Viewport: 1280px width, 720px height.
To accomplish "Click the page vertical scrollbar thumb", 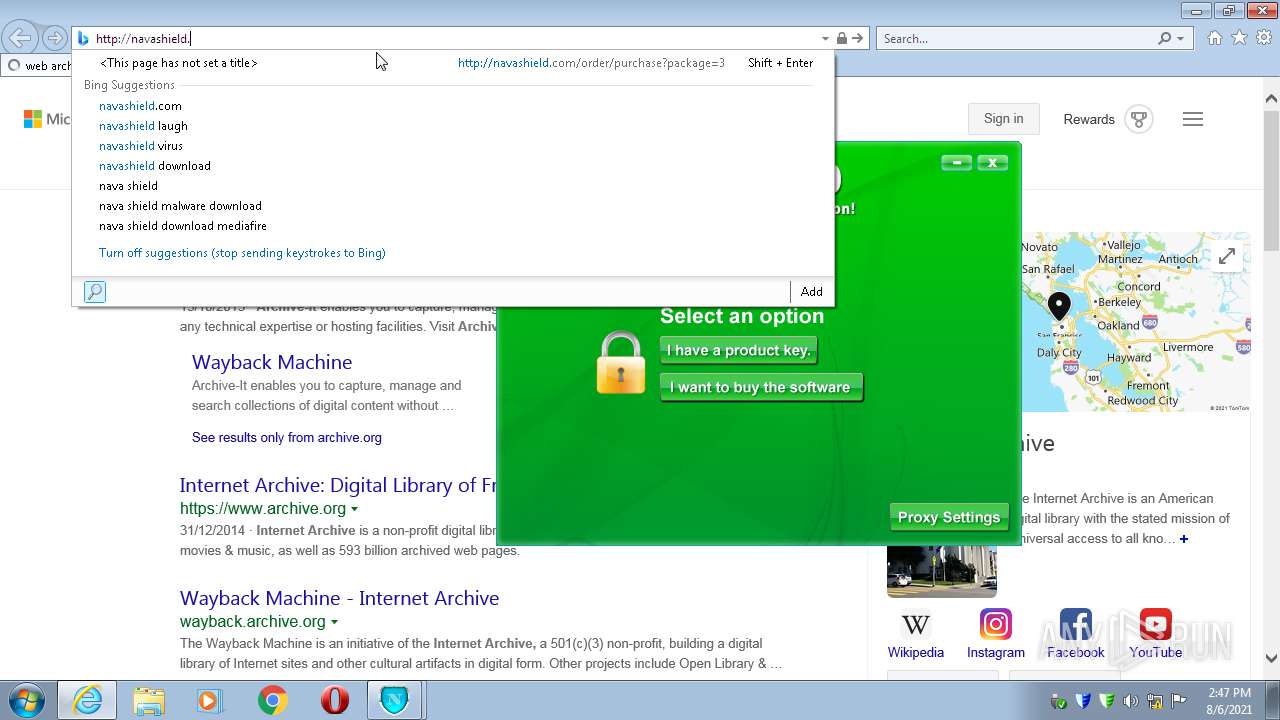I will (1271, 180).
